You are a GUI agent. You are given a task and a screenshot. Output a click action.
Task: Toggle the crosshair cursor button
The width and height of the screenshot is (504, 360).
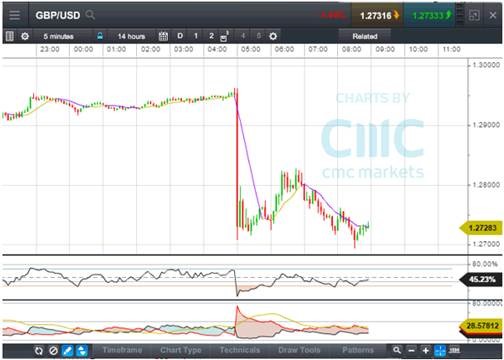(x=440, y=351)
